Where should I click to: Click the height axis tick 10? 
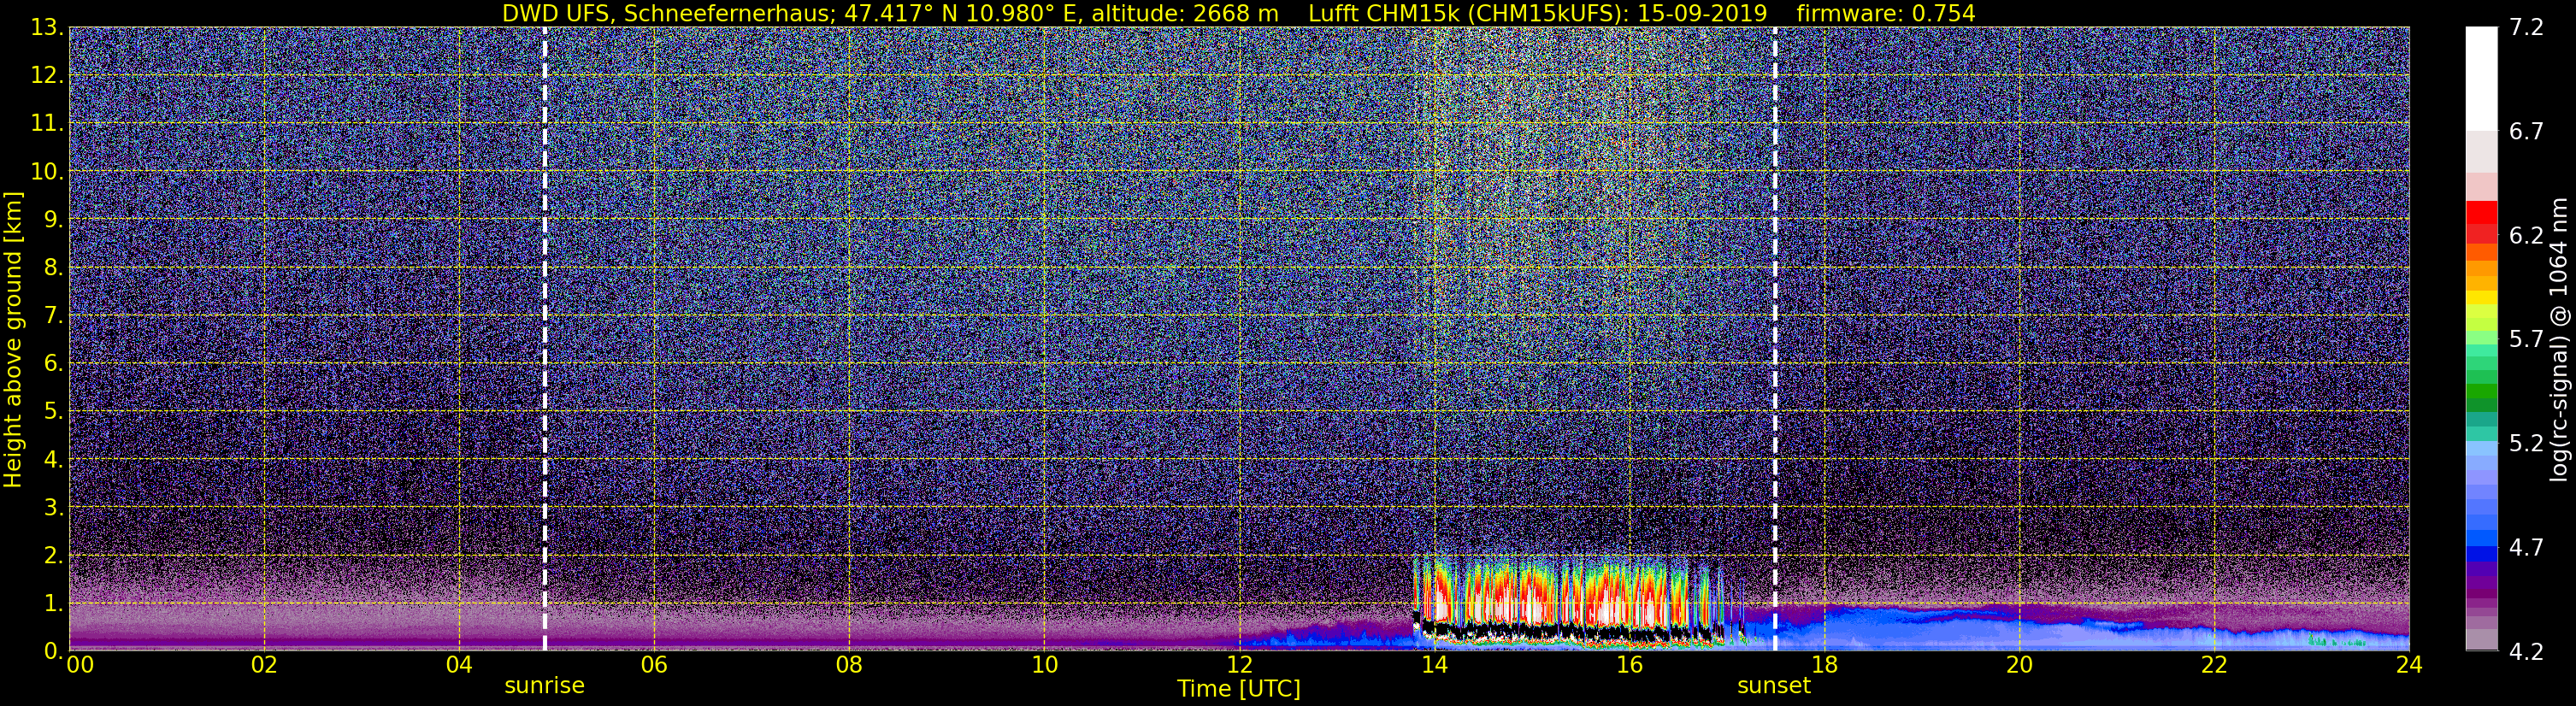(47, 172)
